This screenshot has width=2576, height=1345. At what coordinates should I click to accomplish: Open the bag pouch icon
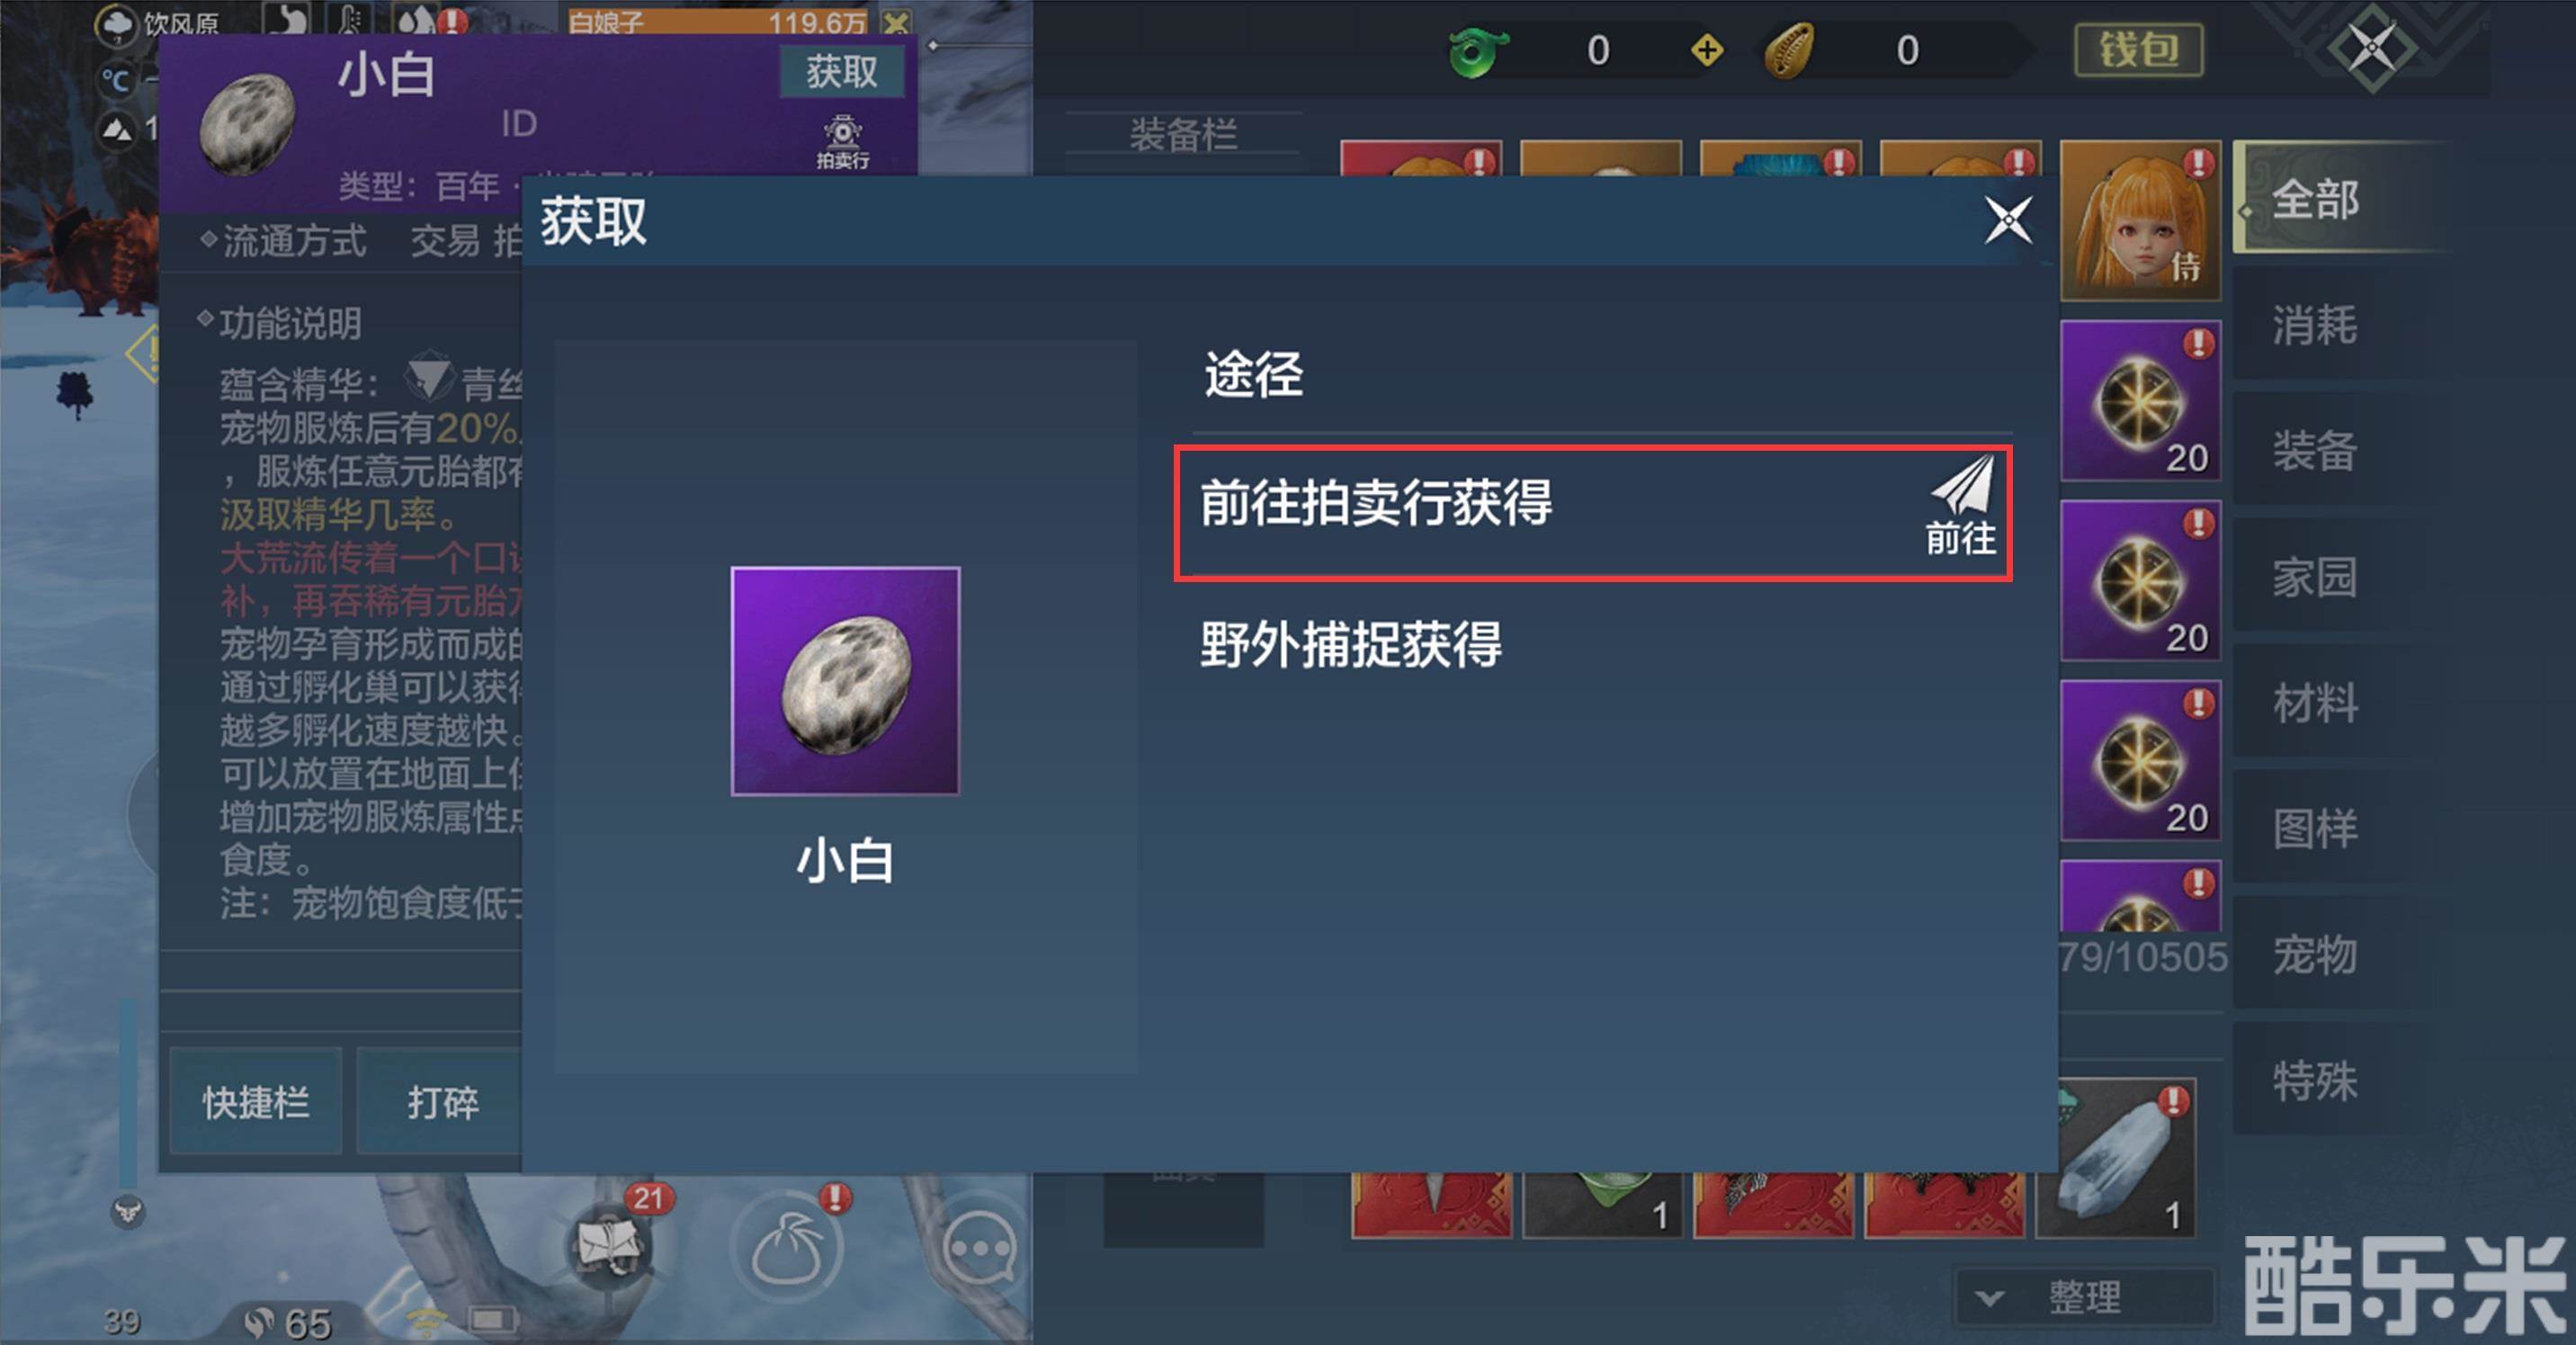[786, 1247]
